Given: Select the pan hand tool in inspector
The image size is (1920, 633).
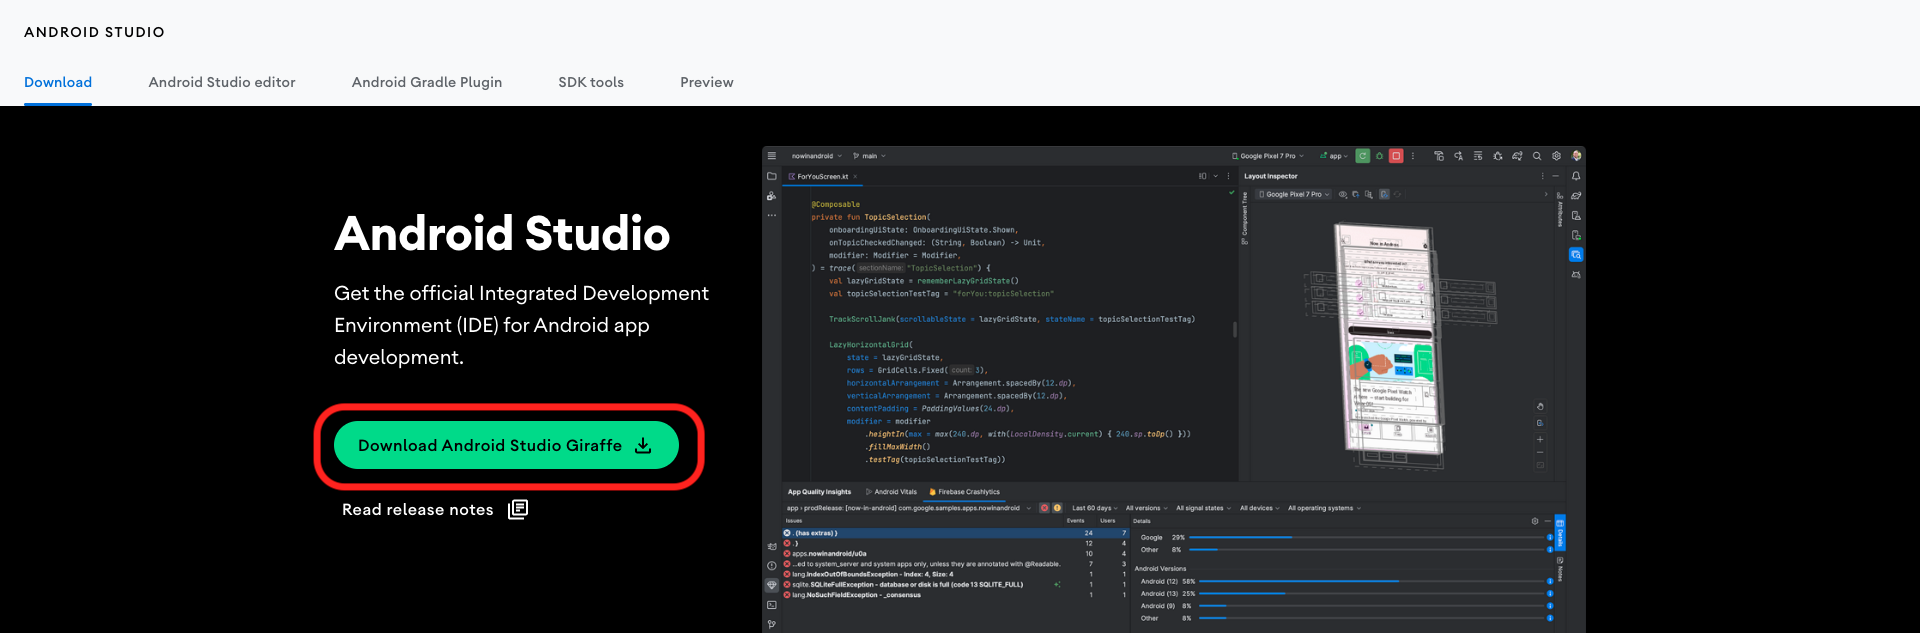Looking at the screenshot, I should (x=1540, y=406).
